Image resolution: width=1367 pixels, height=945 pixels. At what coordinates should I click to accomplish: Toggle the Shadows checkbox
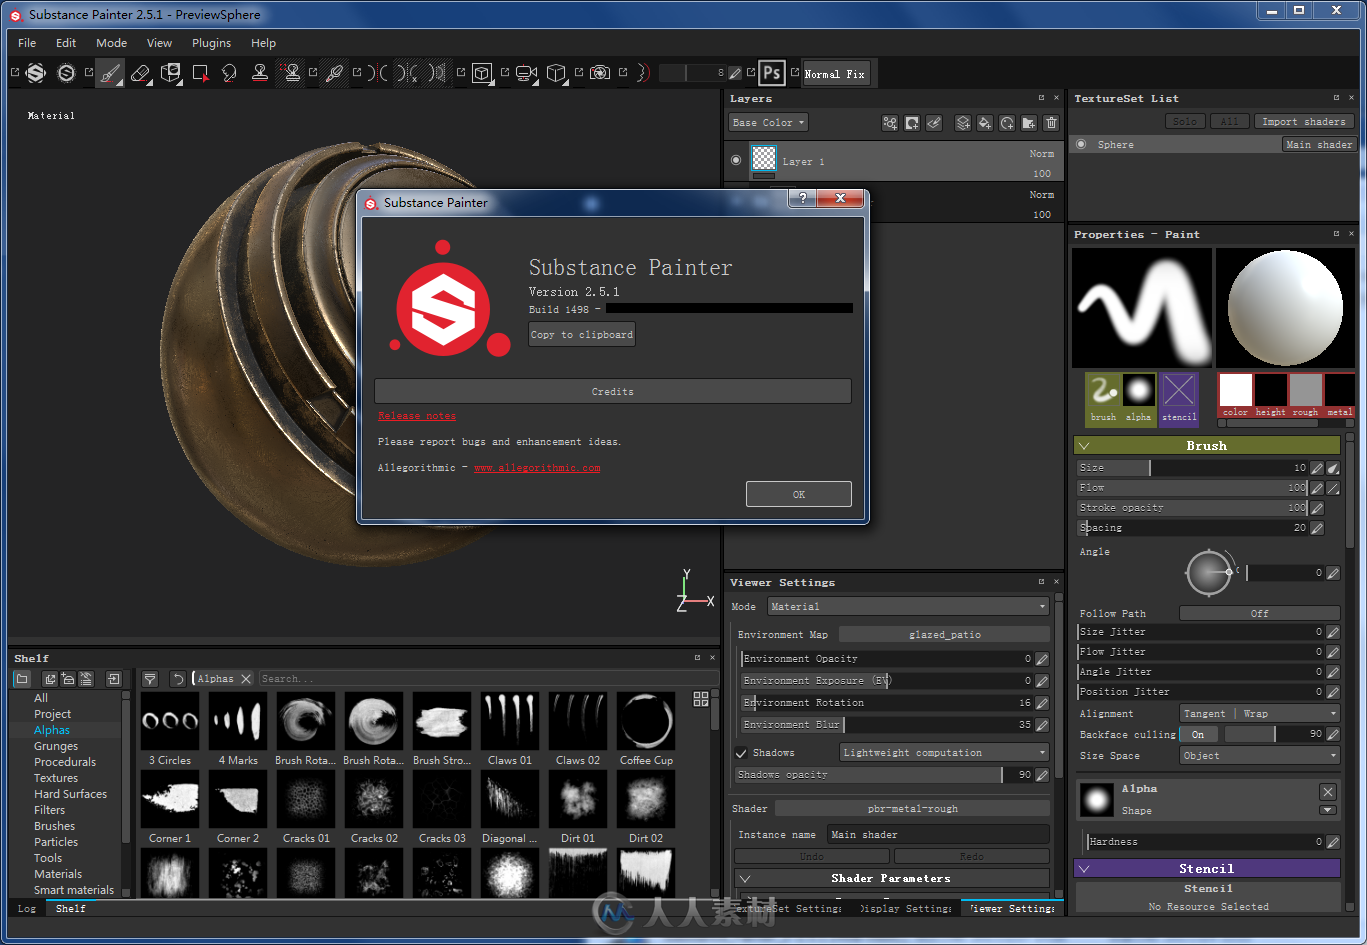pyautogui.click(x=741, y=753)
